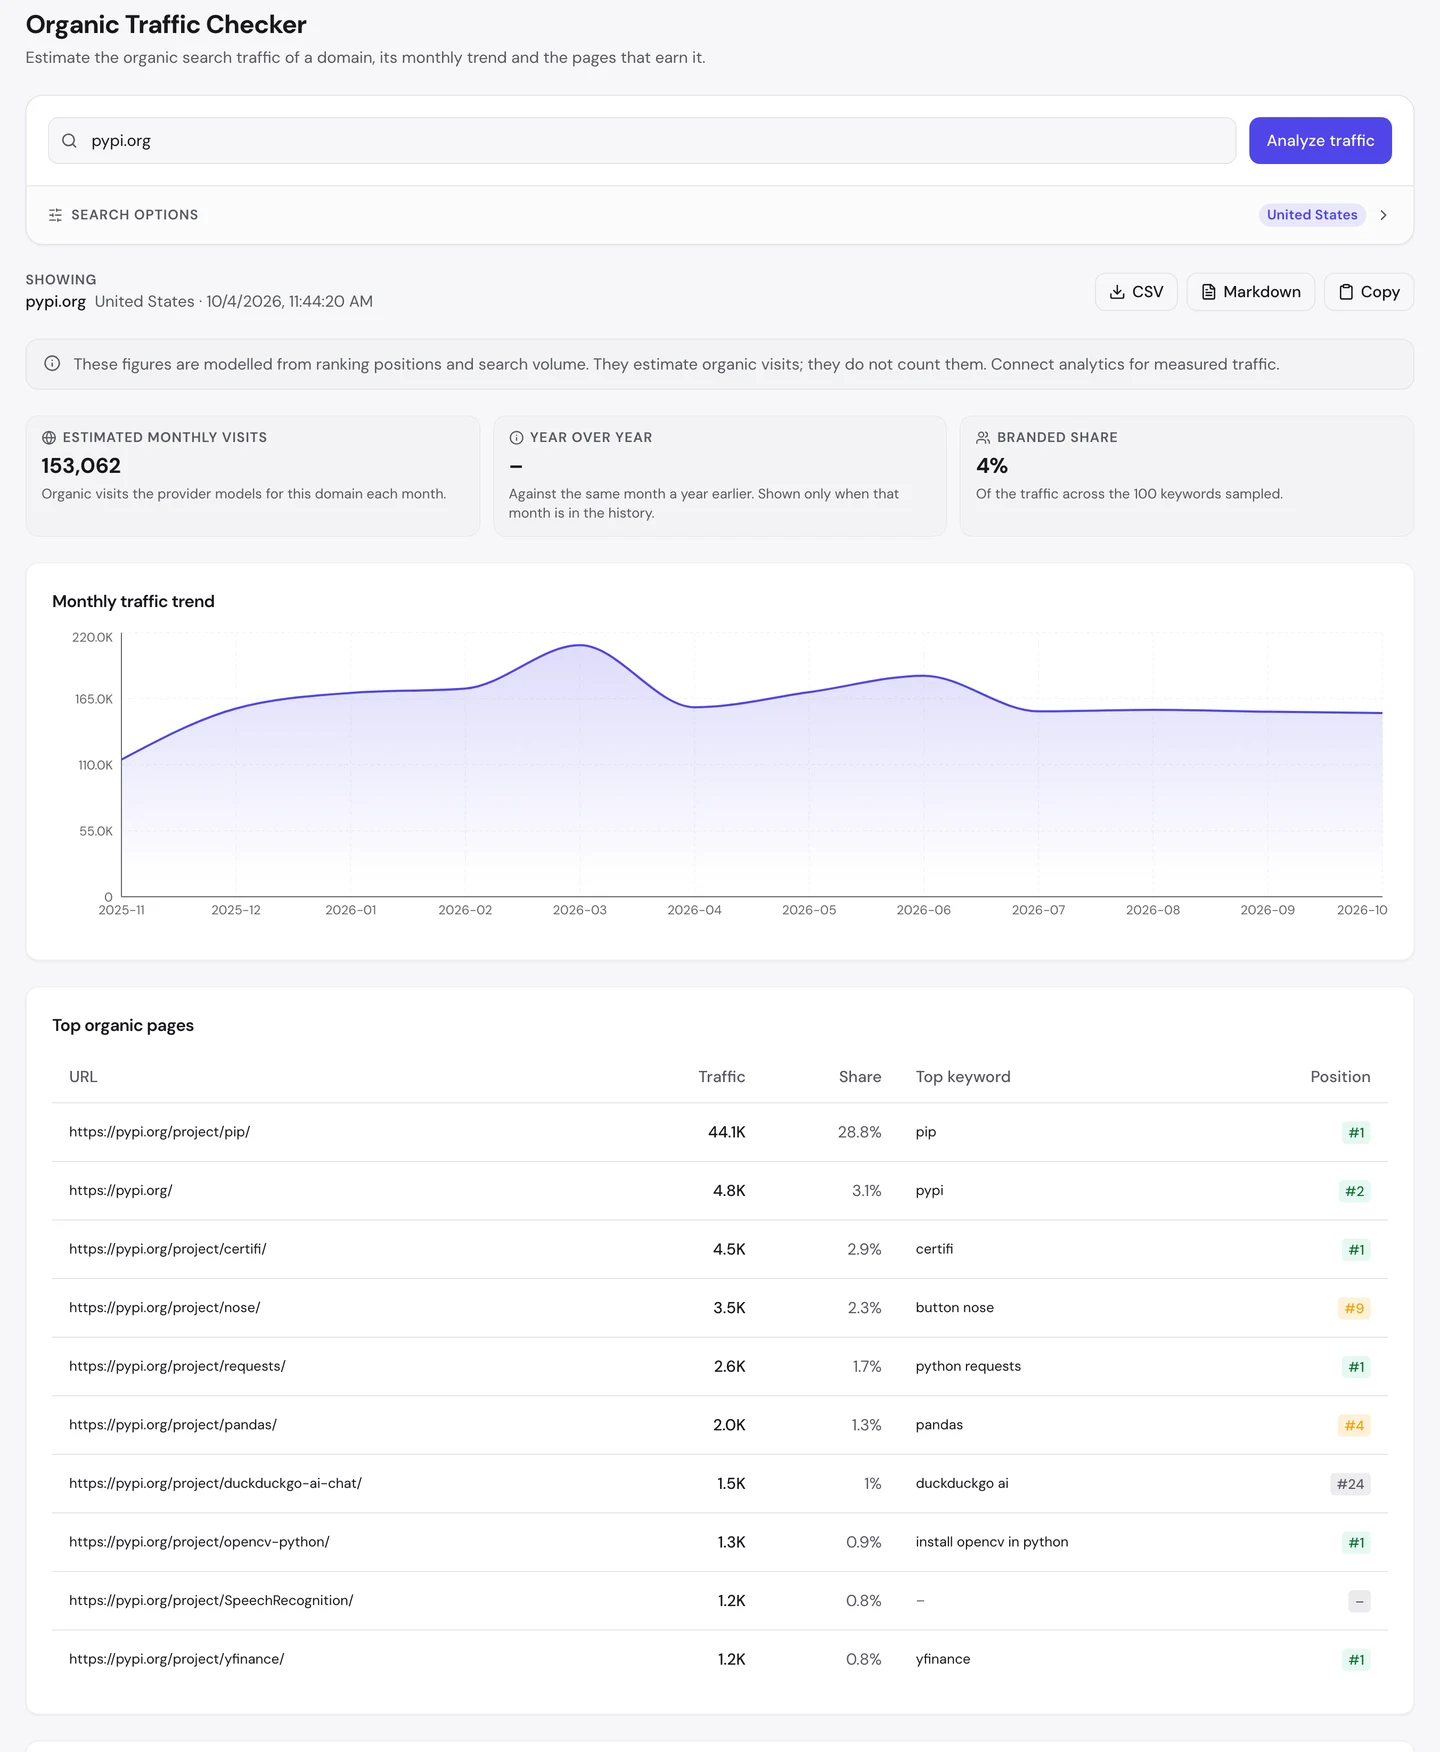Copy results to clipboard
The width and height of the screenshot is (1440, 1752).
pyautogui.click(x=1368, y=292)
